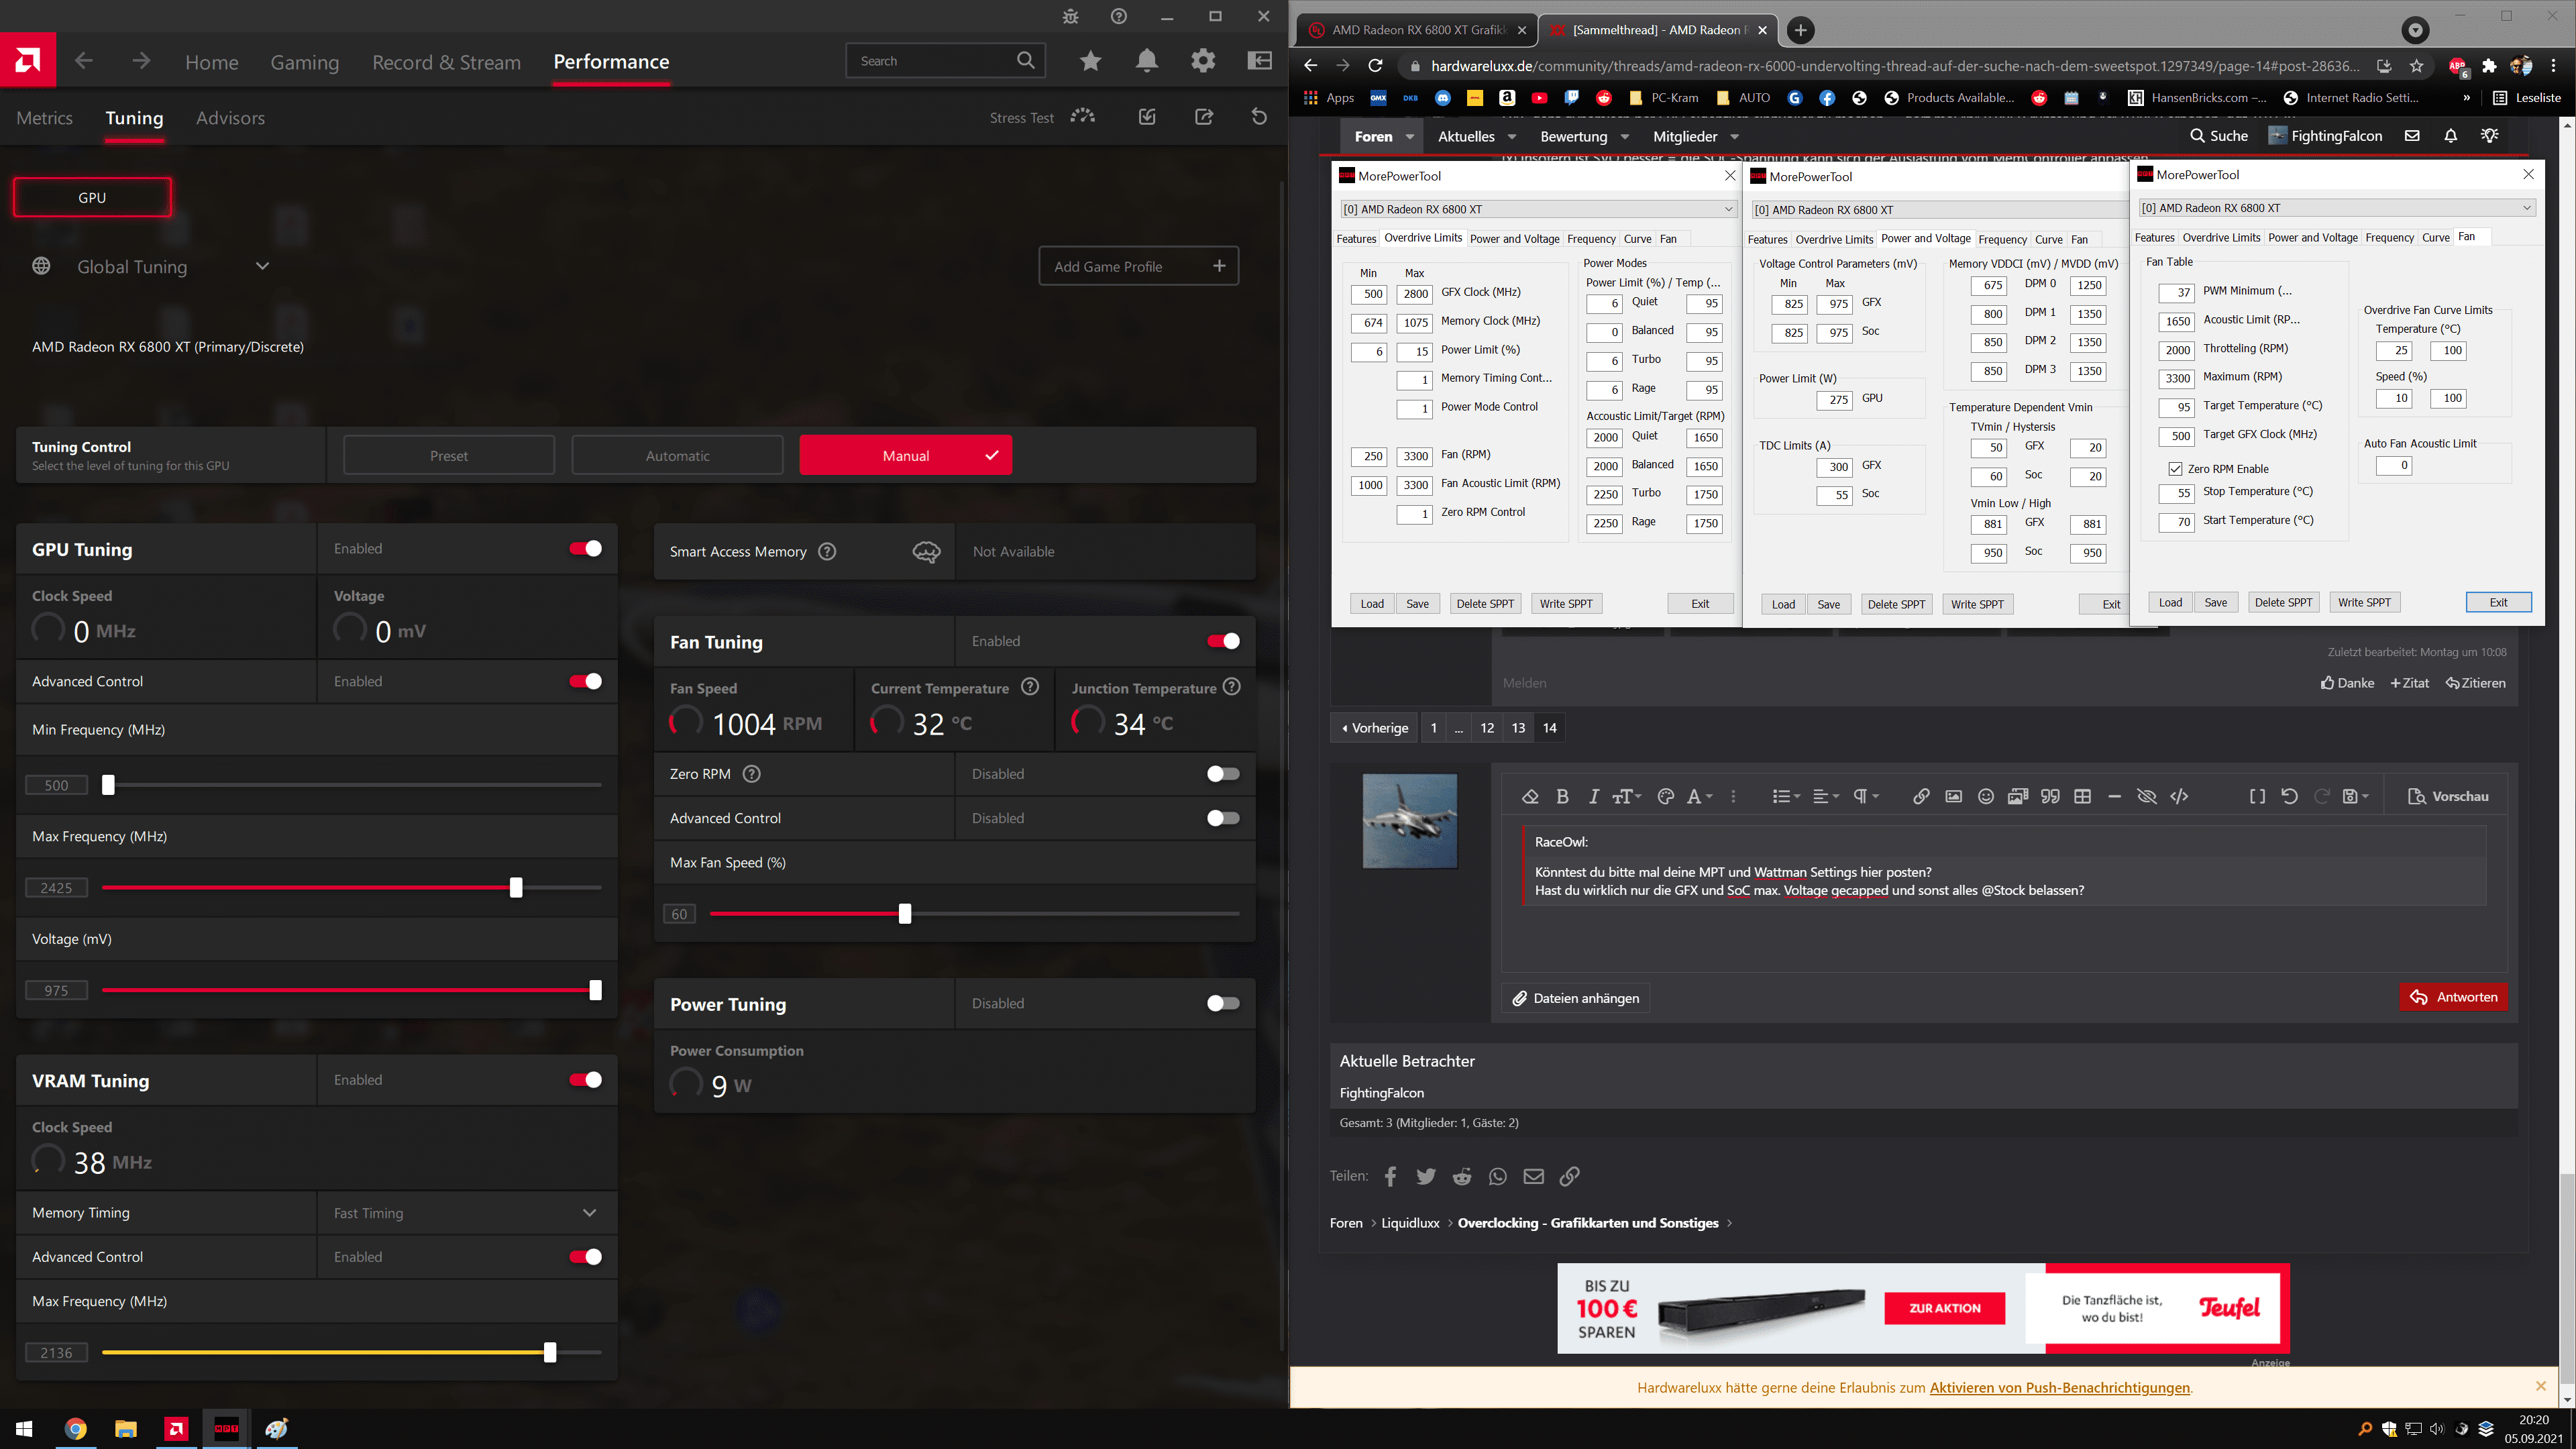Expand the Bewertung menu arrow

[x=1625, y=136]
